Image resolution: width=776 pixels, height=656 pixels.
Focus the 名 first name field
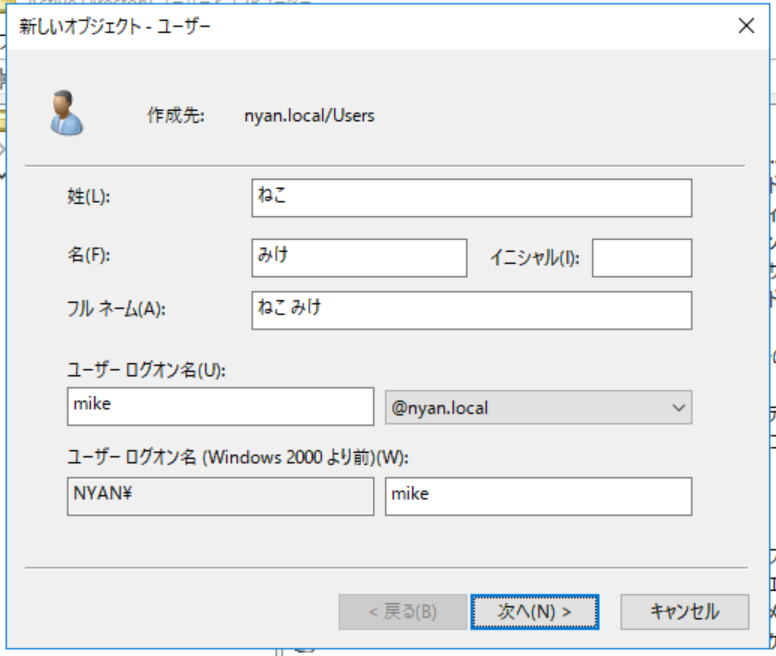tap(359, 257)
